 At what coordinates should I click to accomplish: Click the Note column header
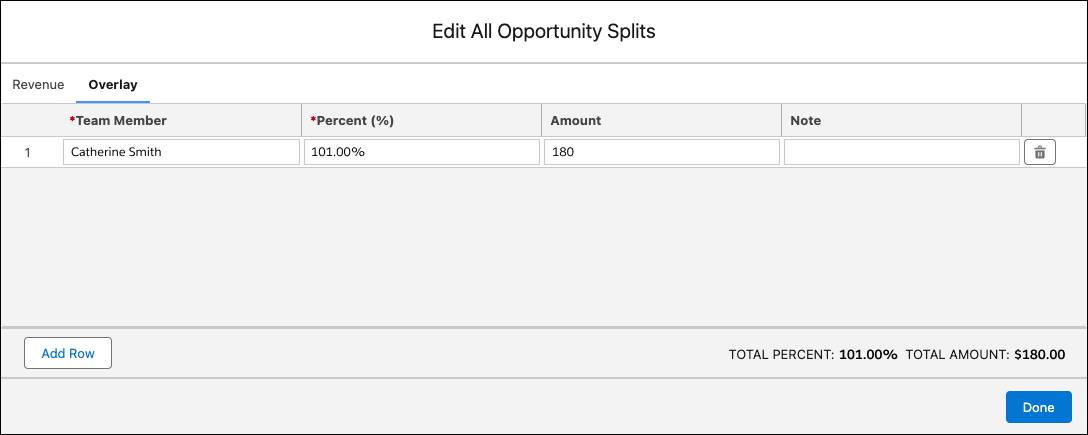805,120
